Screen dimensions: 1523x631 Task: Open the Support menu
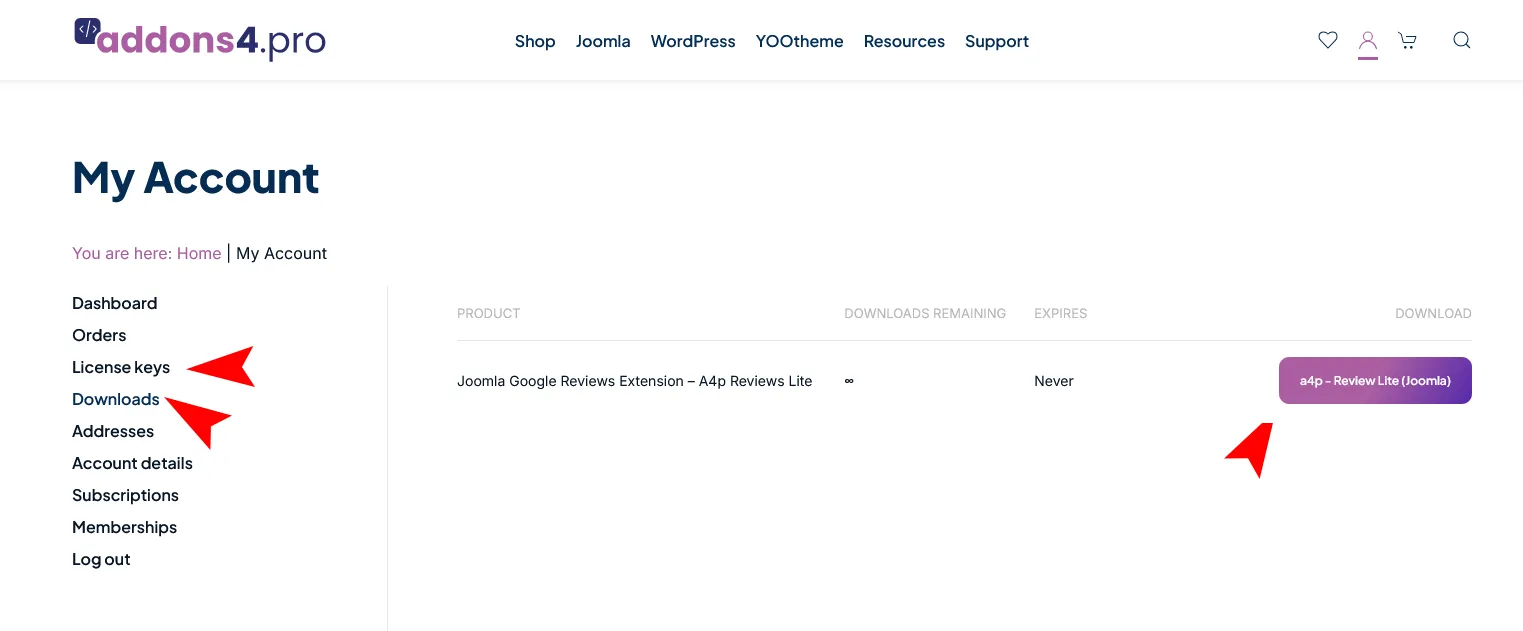click(x=997, y=41)
